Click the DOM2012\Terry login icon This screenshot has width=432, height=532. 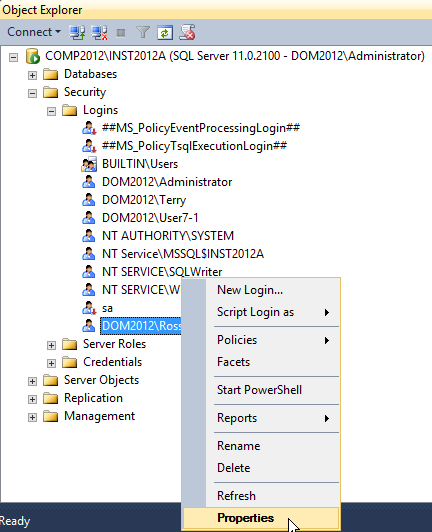[89, 200]
